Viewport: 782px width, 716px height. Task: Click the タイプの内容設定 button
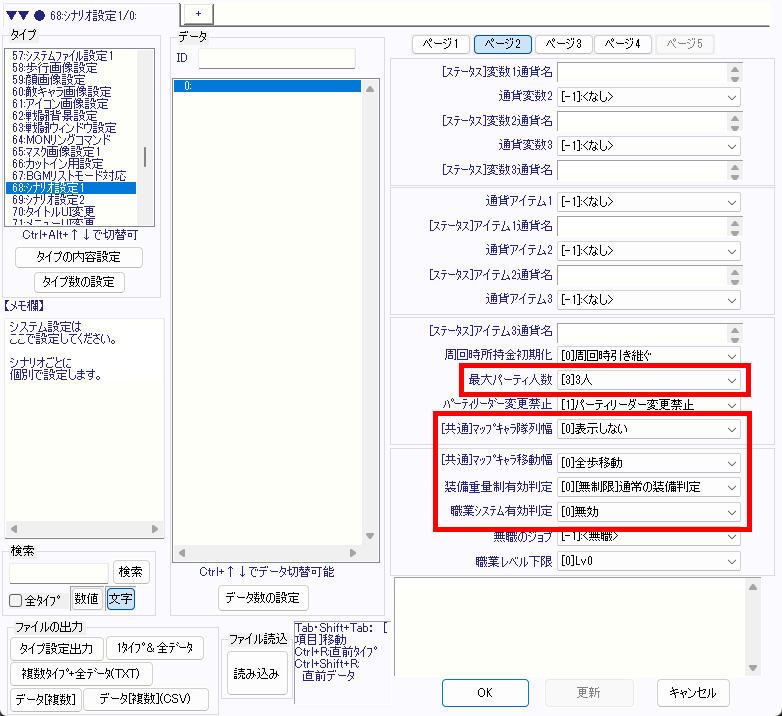(79, 257)
